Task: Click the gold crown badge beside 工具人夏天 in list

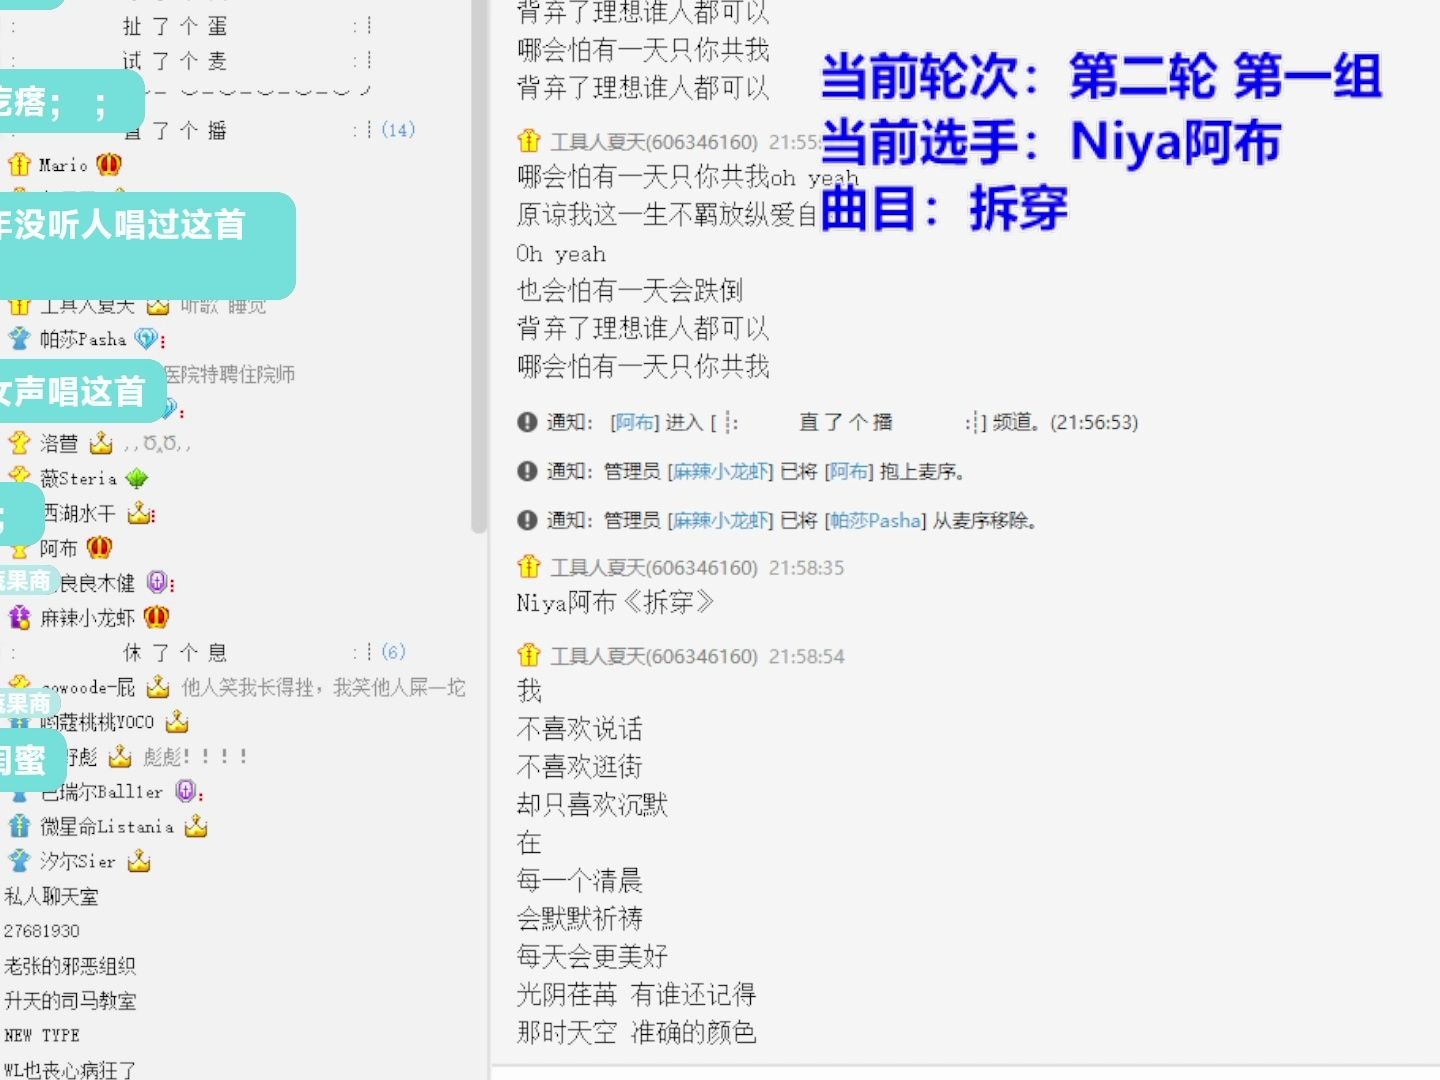Action: [157, 304]
